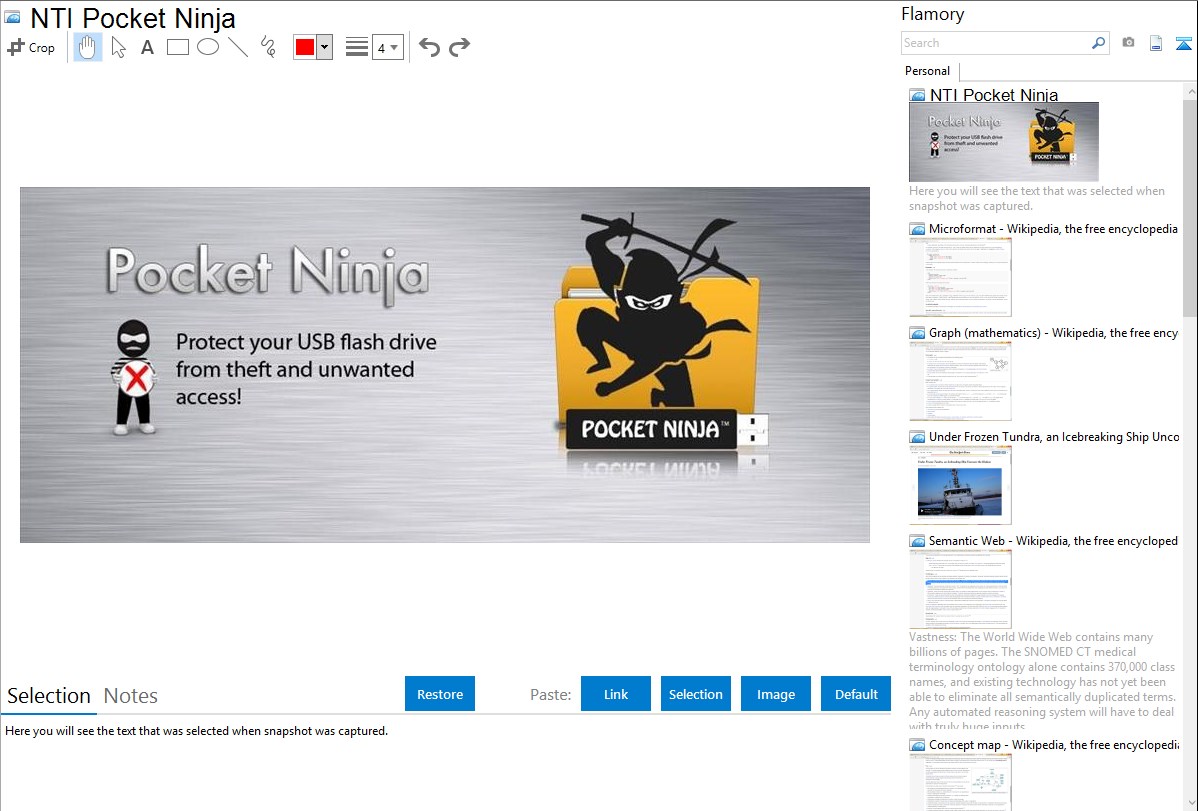
Task: Select the freehand scribble tool
Action: (x=267, y=47)
